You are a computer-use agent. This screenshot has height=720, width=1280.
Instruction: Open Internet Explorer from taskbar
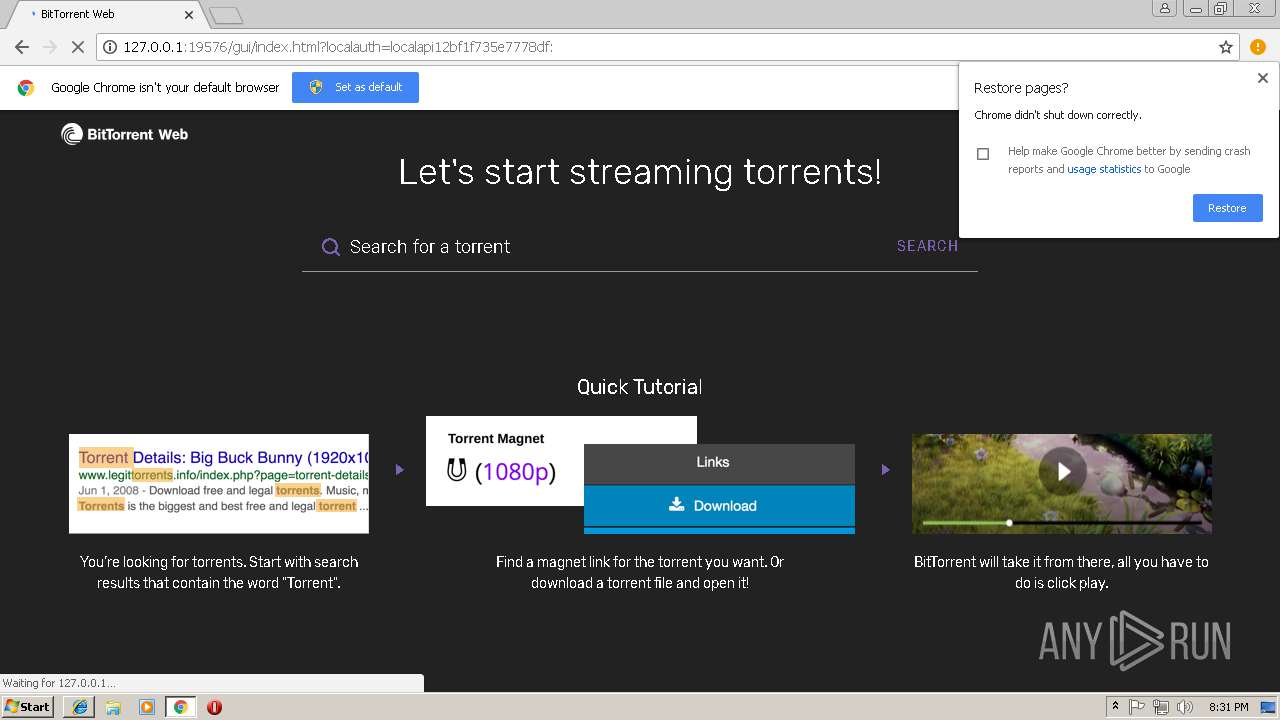click(x=79, y=707)
